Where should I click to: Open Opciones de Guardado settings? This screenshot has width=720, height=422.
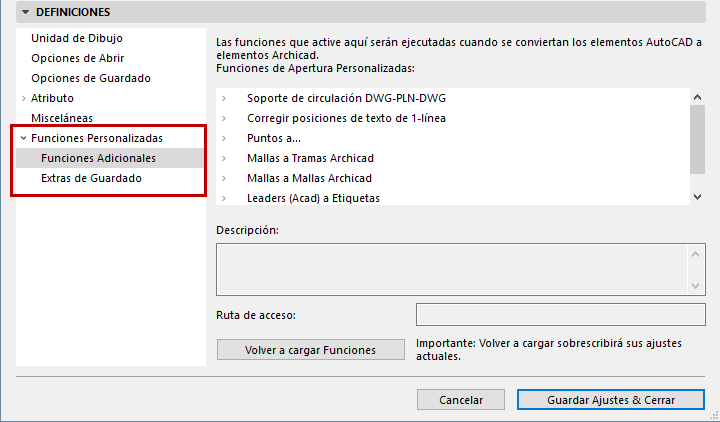[91, 78]
